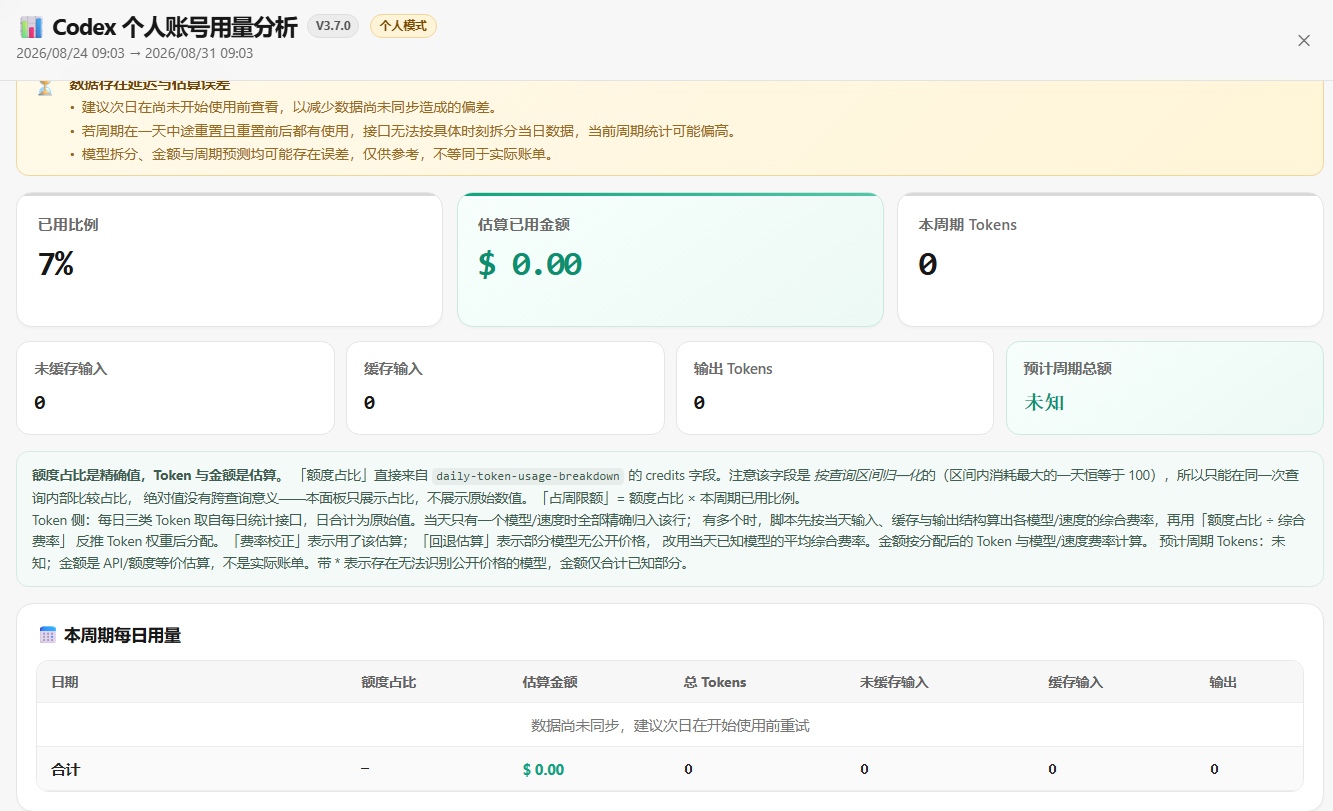Click the 0 value in the 缓存输入 card
1333x811 pixels.
(370, 403)
